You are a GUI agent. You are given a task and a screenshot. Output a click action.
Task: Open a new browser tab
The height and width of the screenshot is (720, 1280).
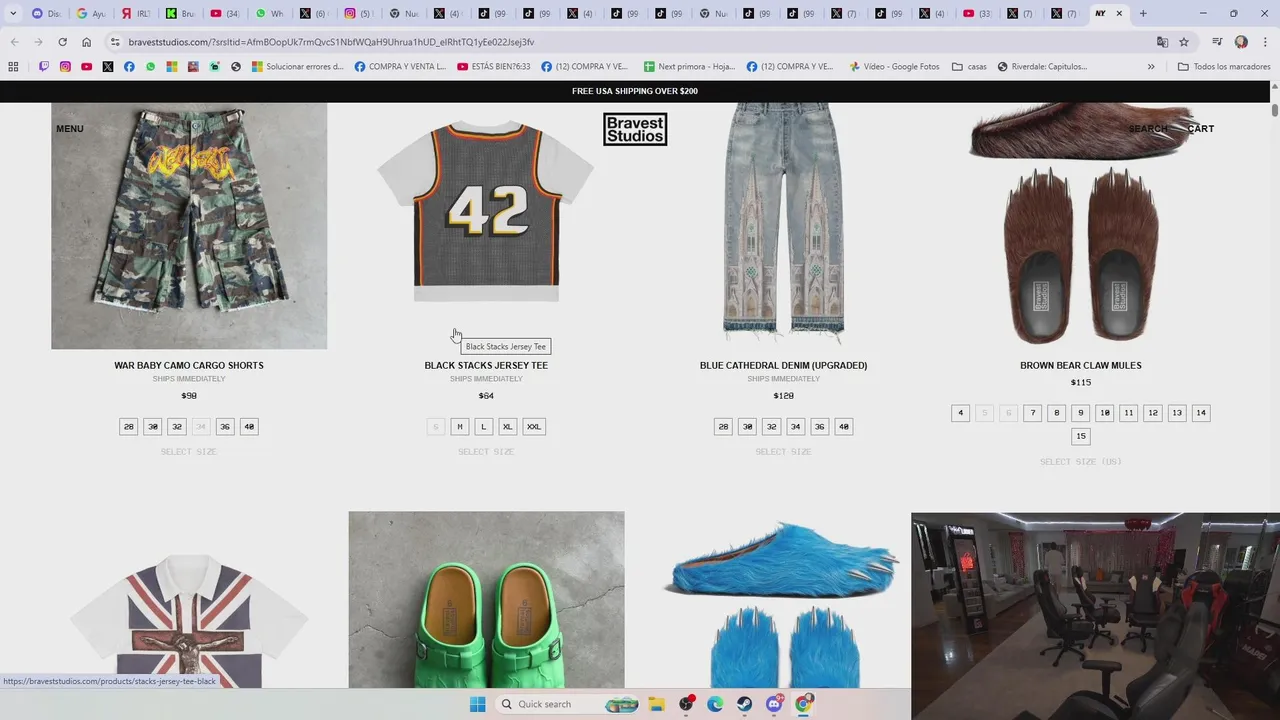coord(1143,14)
